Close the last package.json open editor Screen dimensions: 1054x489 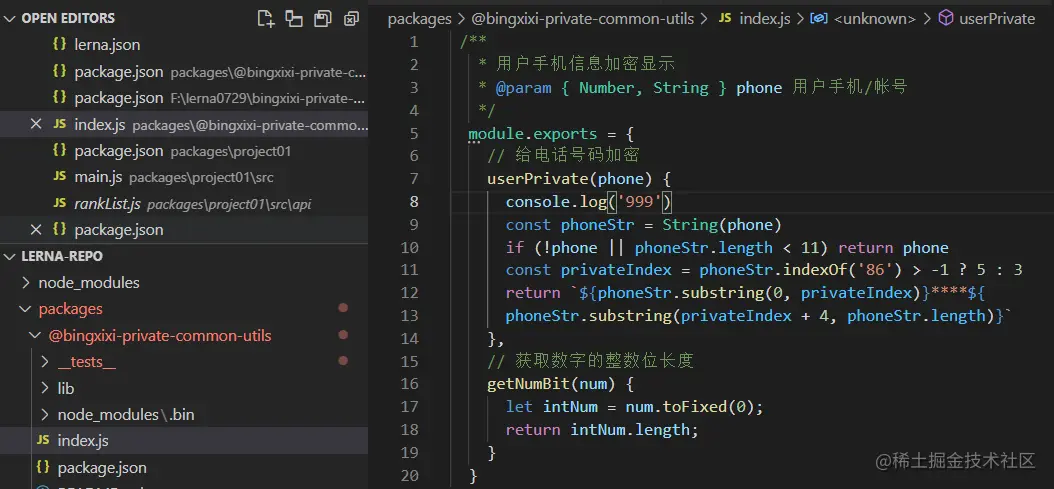pos(36,230)
